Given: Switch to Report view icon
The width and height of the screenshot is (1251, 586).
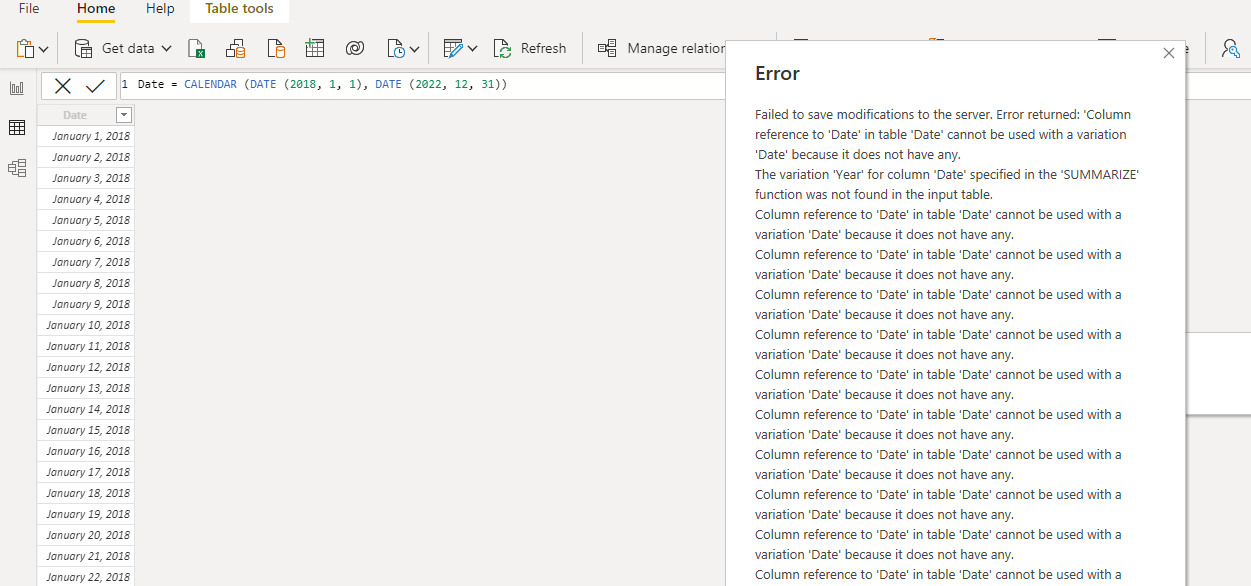Looking at the screenshot, I should [x=17, y=88].
